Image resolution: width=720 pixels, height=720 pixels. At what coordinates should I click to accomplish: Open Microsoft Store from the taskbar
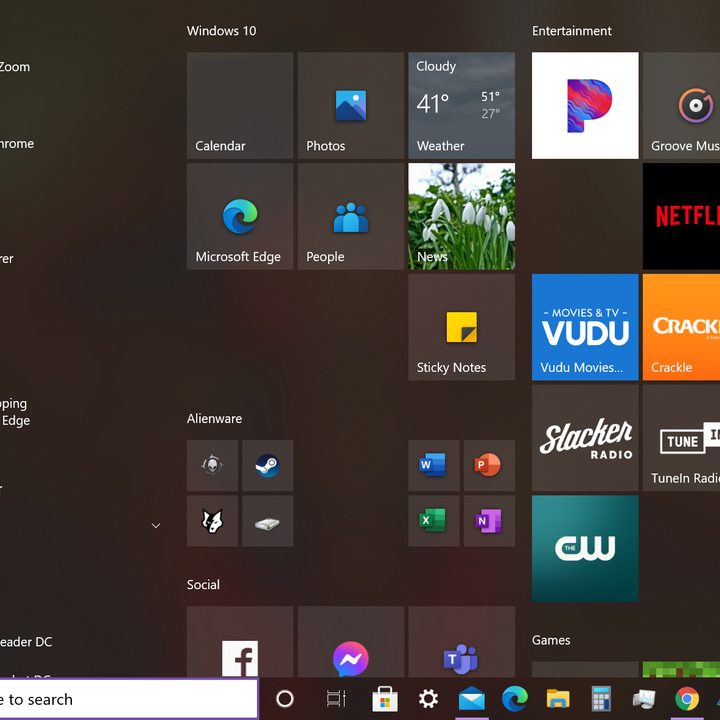coord(385,699)
